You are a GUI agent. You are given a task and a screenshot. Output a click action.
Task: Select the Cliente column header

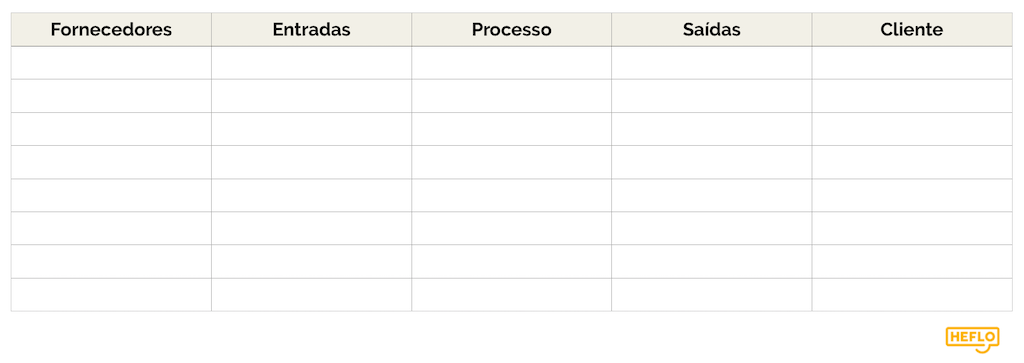coord(912,30)
